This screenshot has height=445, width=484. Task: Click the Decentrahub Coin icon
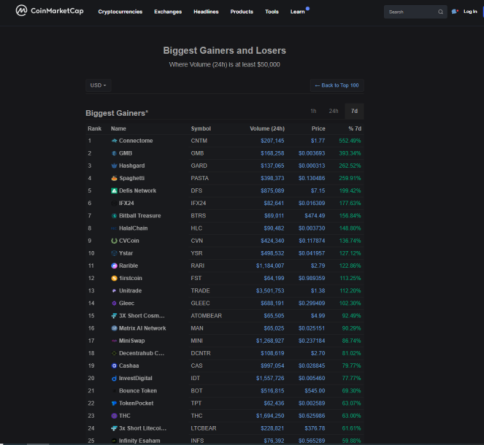pyautogui.click(x=114, y=353)
